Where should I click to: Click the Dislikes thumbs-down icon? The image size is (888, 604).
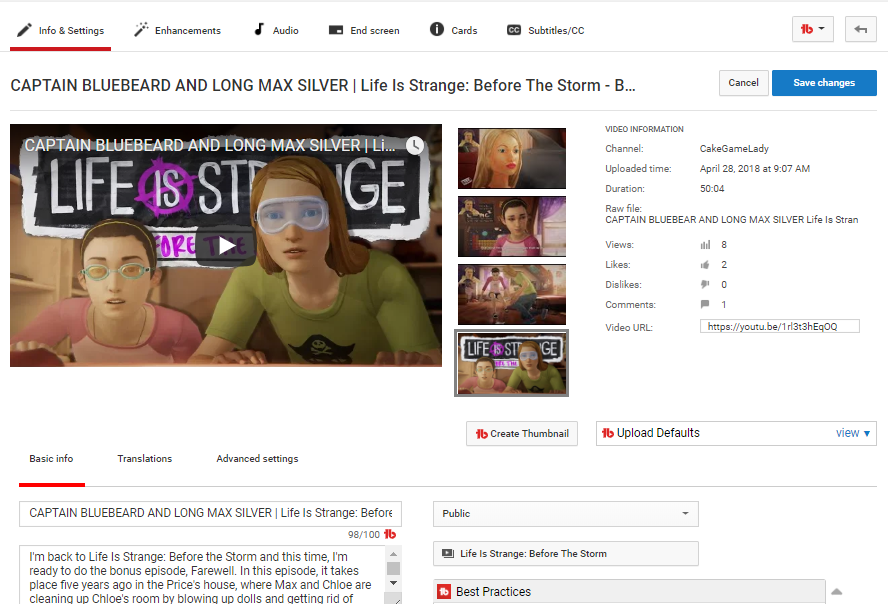tap(705, 284)
